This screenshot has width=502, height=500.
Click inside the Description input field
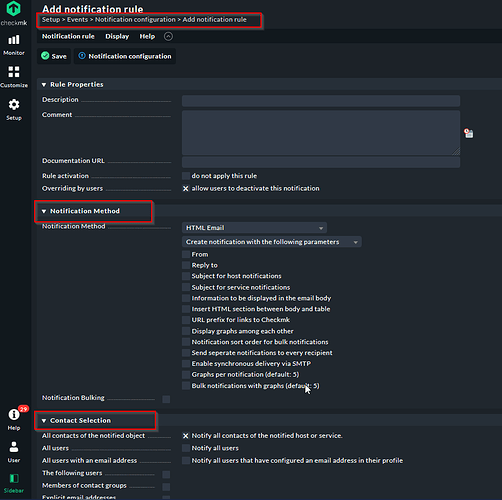click(x=321, y=101)
